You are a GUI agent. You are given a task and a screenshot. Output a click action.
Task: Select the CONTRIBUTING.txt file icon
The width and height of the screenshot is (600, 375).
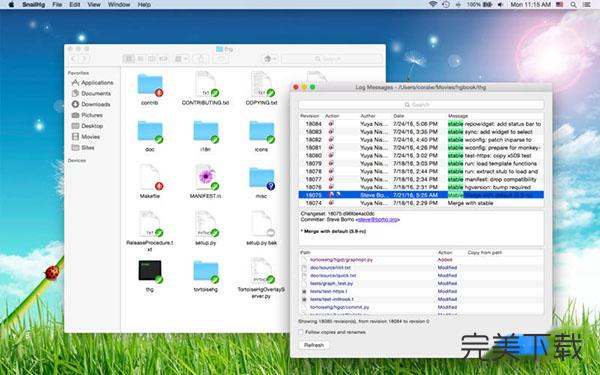coord(205,84)
